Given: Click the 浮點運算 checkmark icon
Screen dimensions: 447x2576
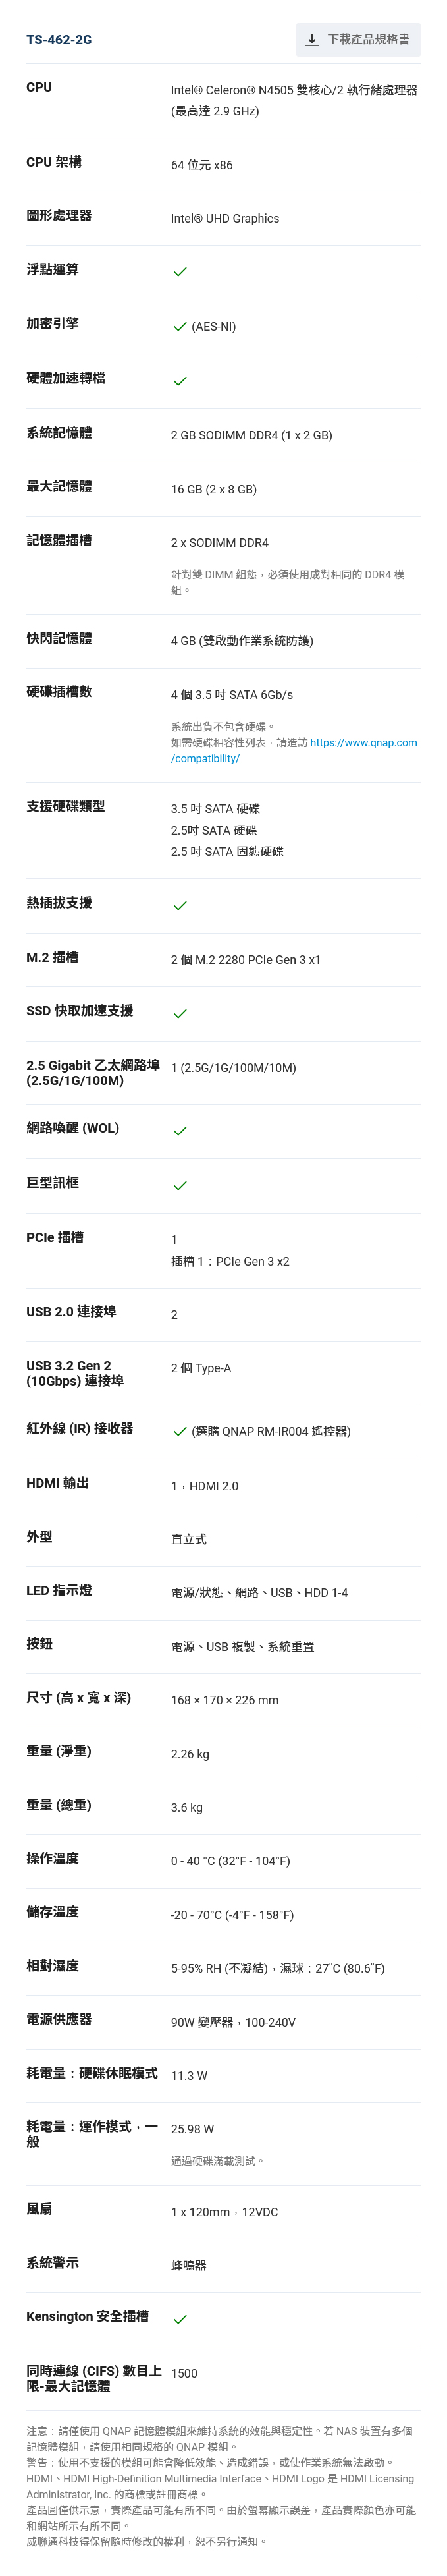Looking at the screenshot, I should tap(180, 272).
